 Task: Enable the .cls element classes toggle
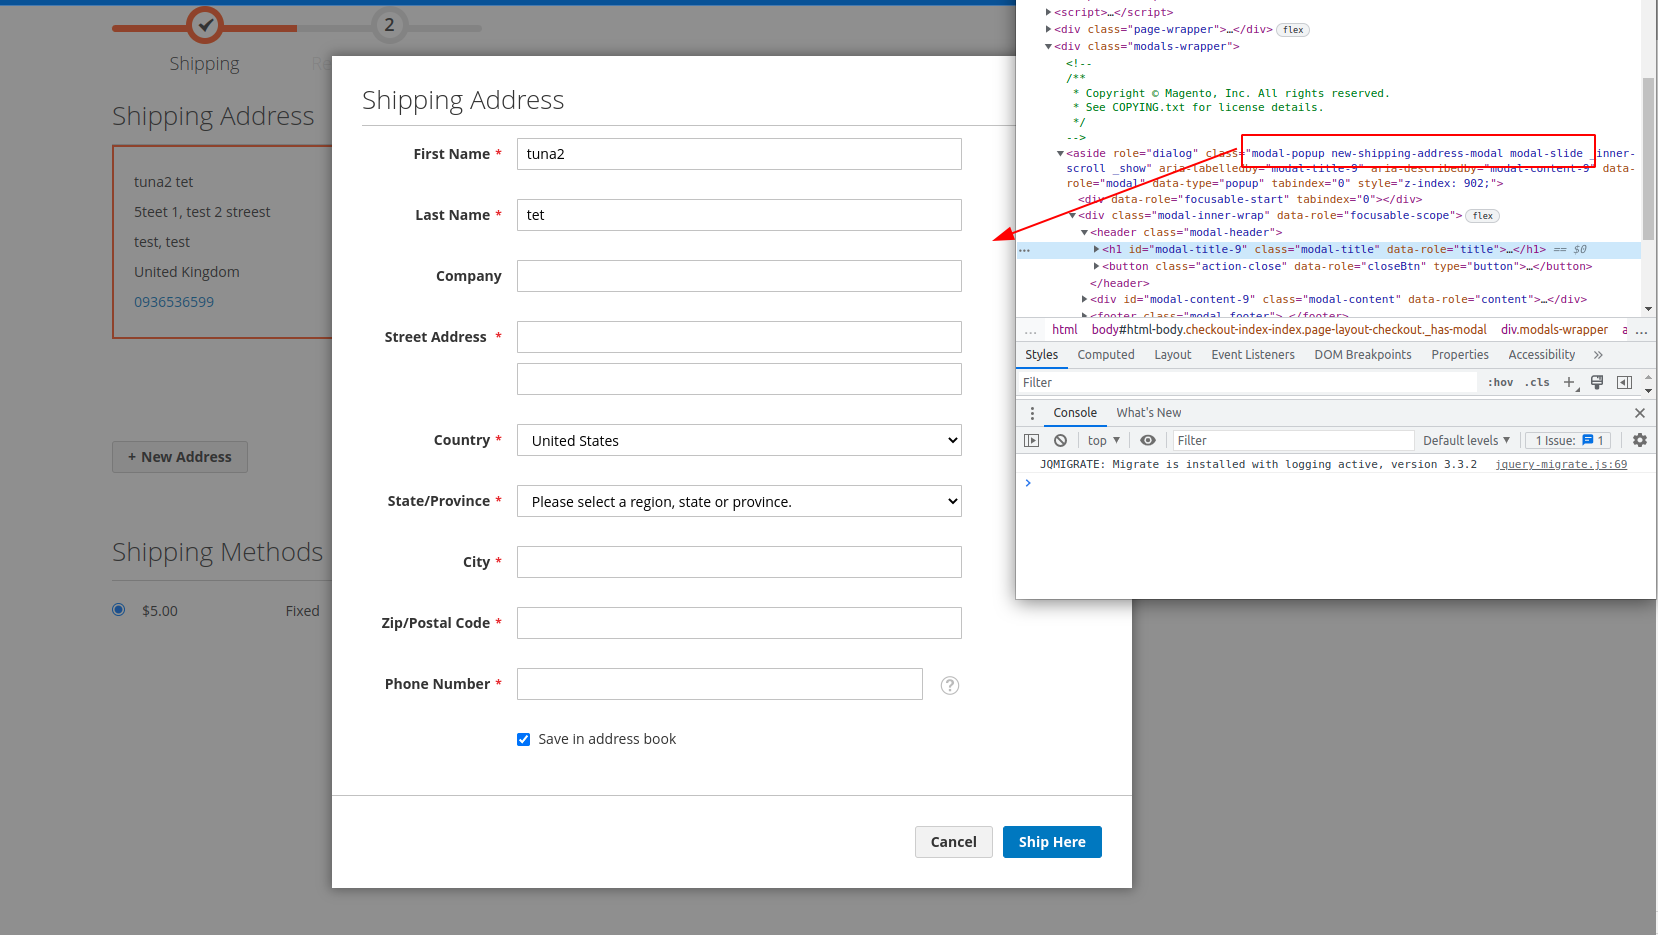coord(1537,382)
